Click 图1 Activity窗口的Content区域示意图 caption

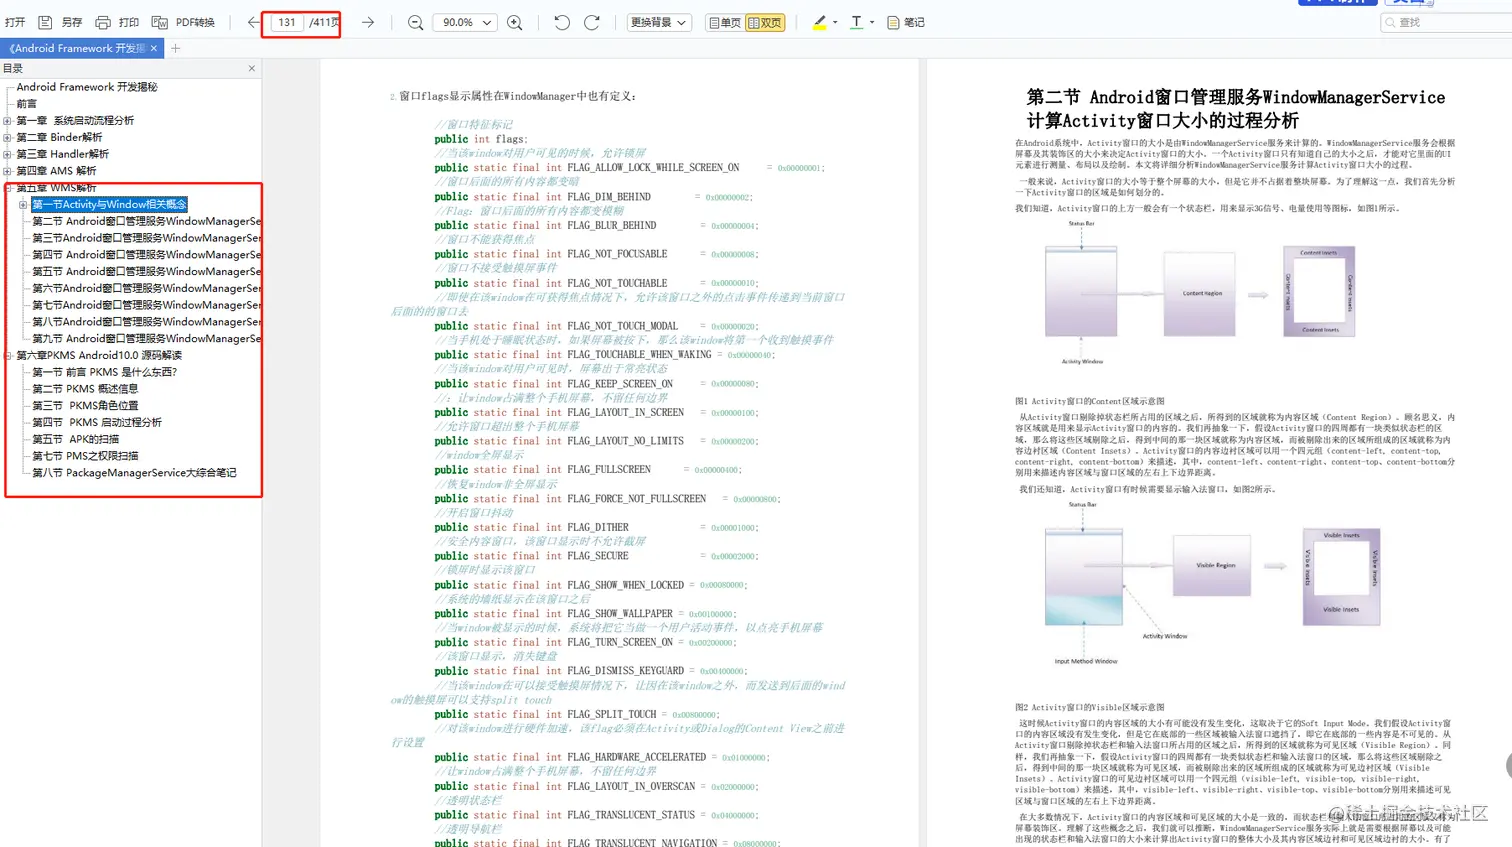(x=1090, y=401)
